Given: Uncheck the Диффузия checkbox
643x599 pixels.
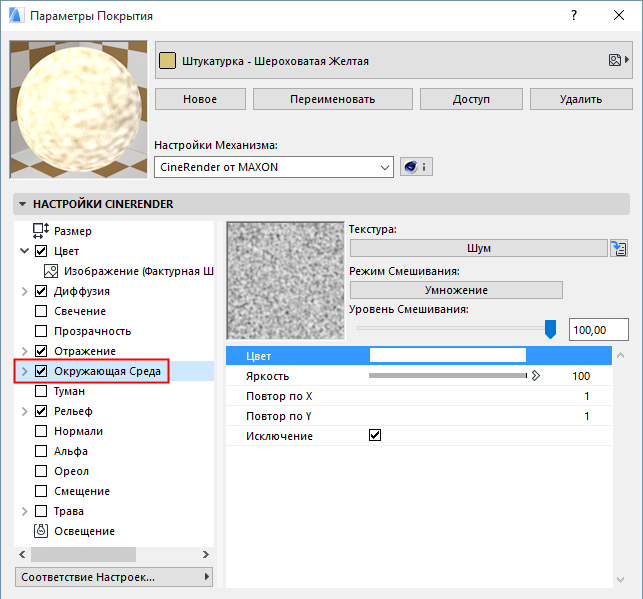Looking at the screenshot, I should coord(41,291).
